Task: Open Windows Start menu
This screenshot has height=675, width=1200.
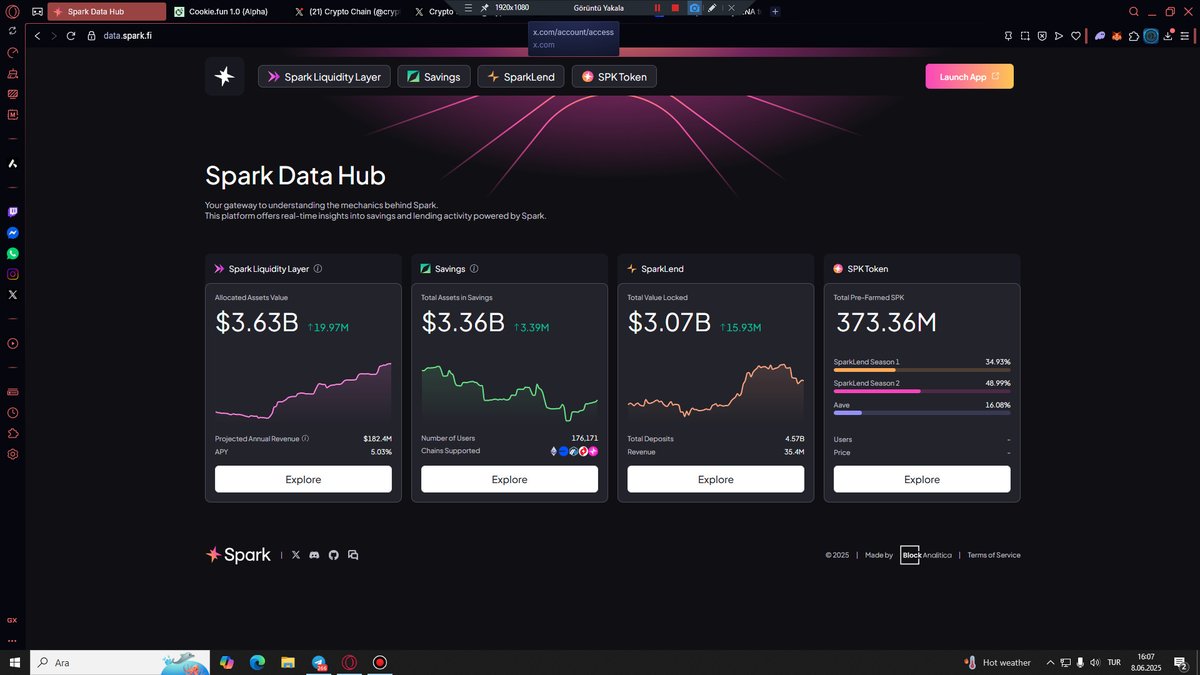Action: tap(15, 662)
